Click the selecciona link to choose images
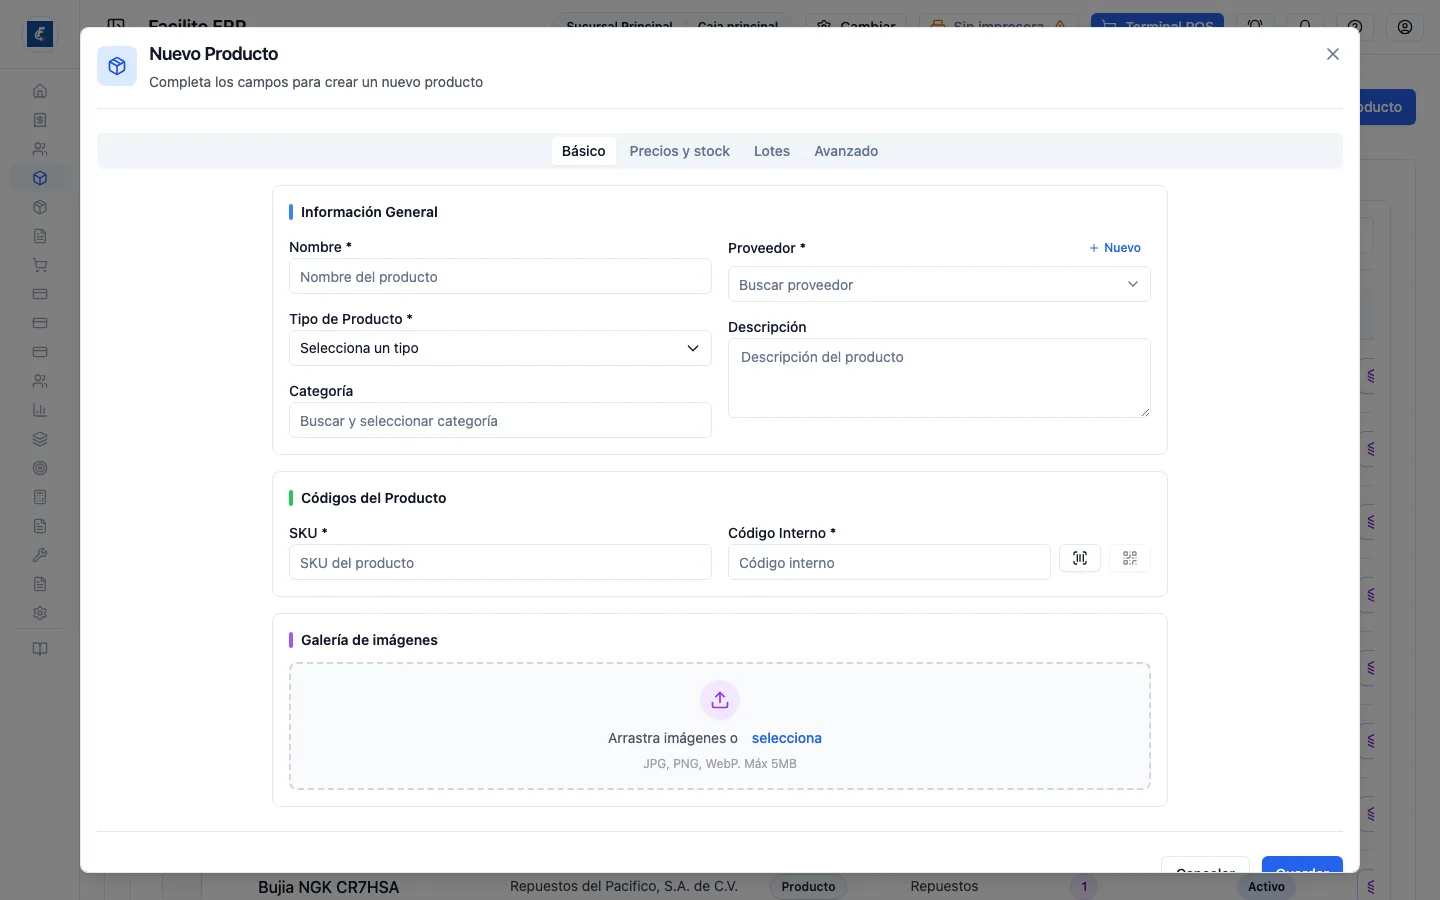1440x900 pixels. click(787, 738)
